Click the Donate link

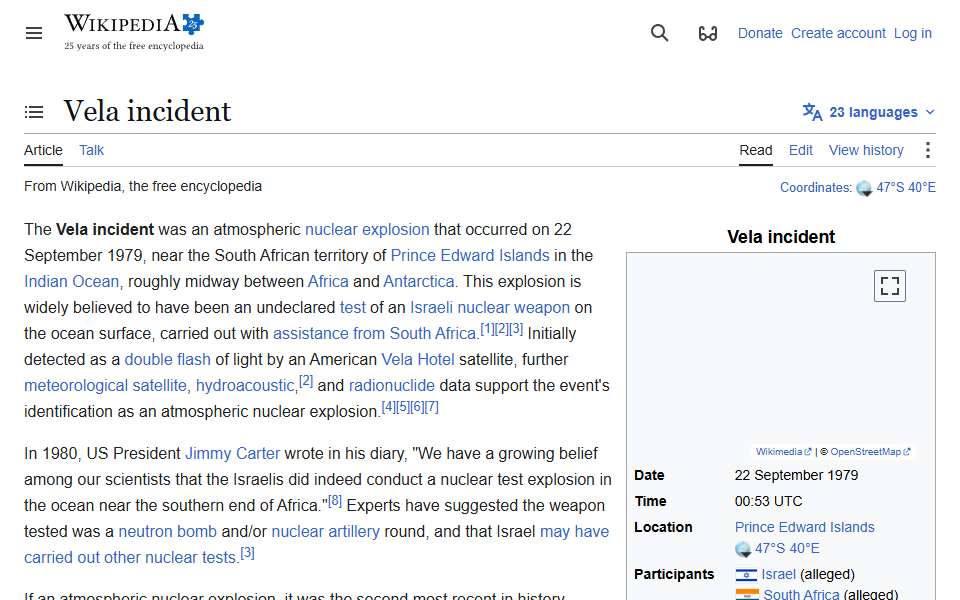click(760, 33)
